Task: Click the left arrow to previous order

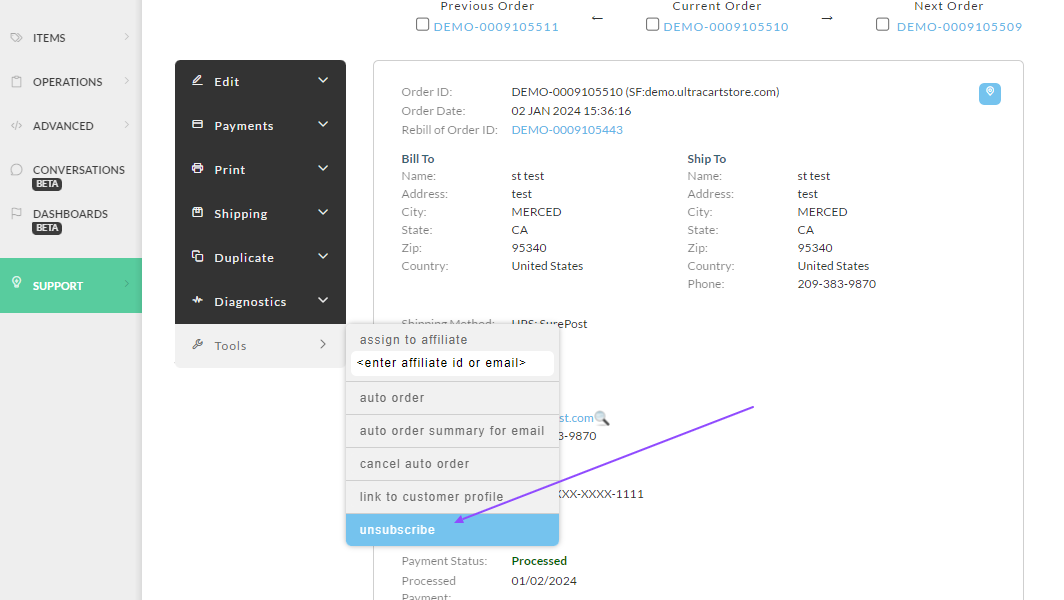Action: tap(597, 18)
